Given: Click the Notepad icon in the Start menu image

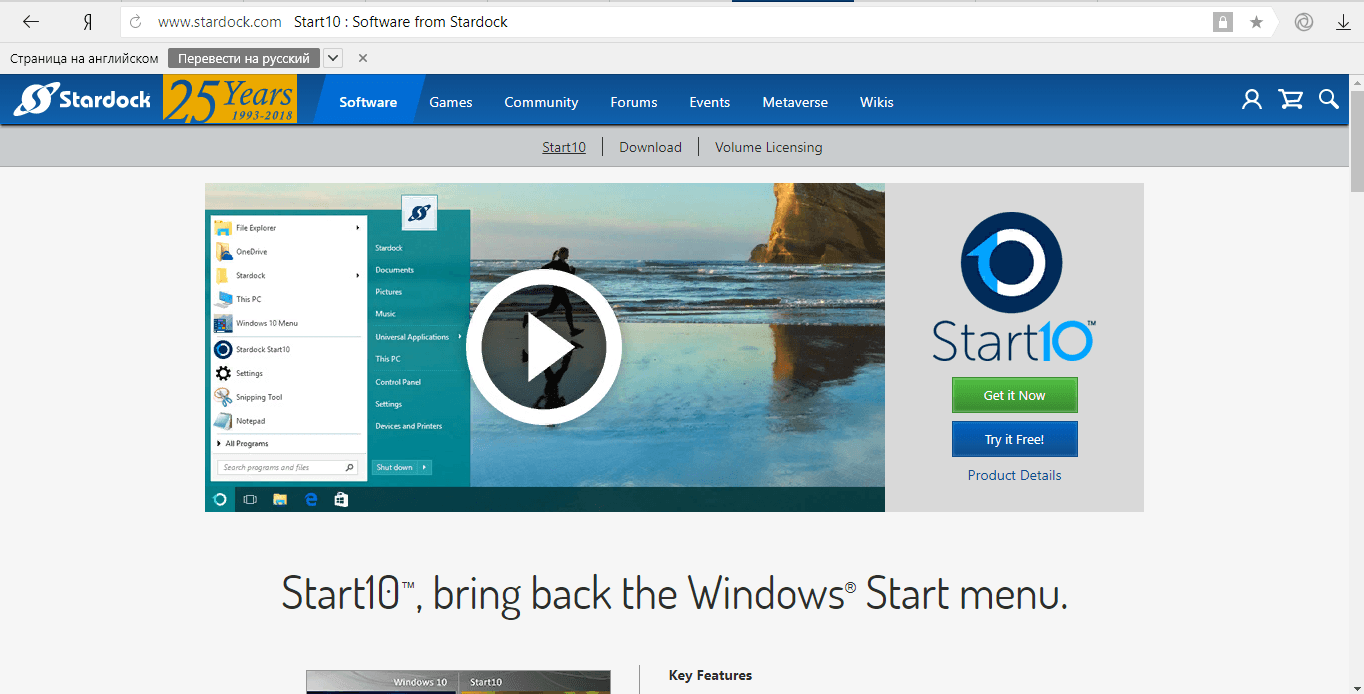Looking at the screenshot, I should [223, 421].
